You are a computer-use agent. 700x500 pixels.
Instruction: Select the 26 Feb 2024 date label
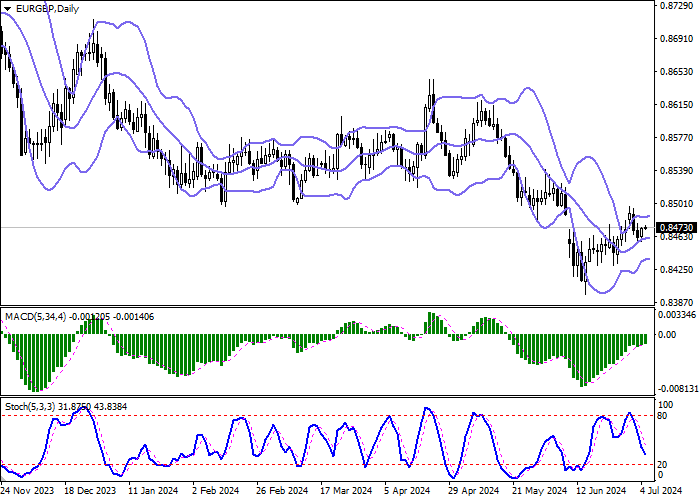click(283, 491)
